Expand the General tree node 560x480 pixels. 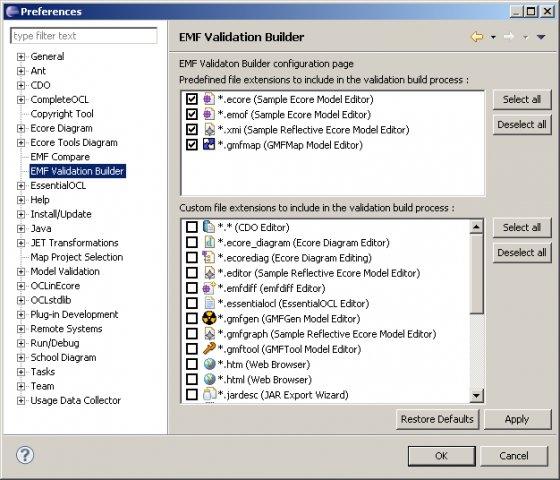pos(21,56)
